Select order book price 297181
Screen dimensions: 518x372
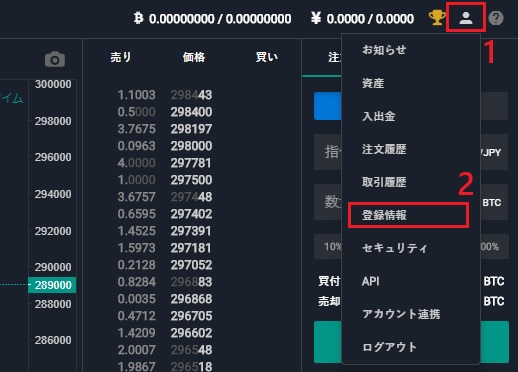click(191, 248)
